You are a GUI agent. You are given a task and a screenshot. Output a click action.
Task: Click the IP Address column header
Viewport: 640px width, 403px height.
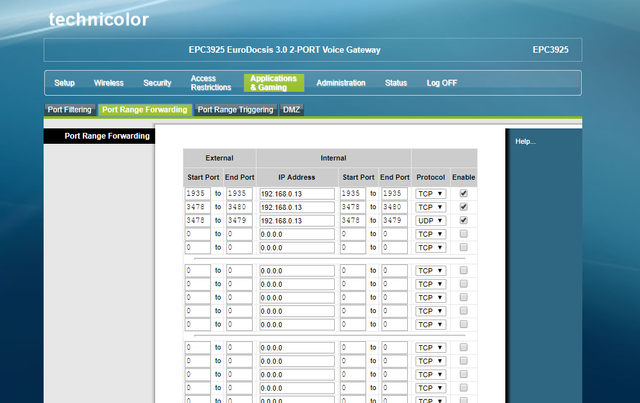pos(297,177)
